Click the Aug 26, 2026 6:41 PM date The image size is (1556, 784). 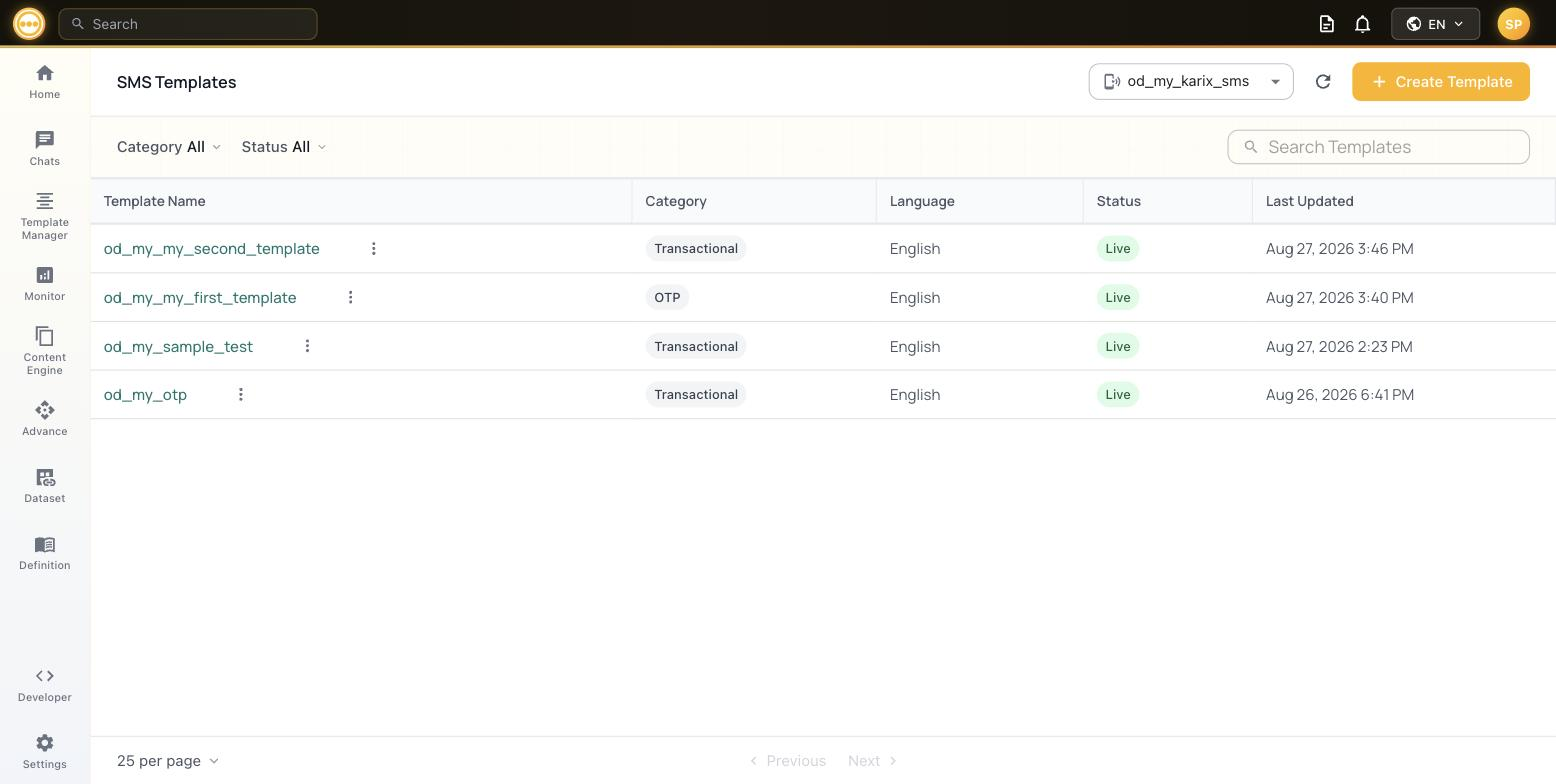[x=1340, y=394]
